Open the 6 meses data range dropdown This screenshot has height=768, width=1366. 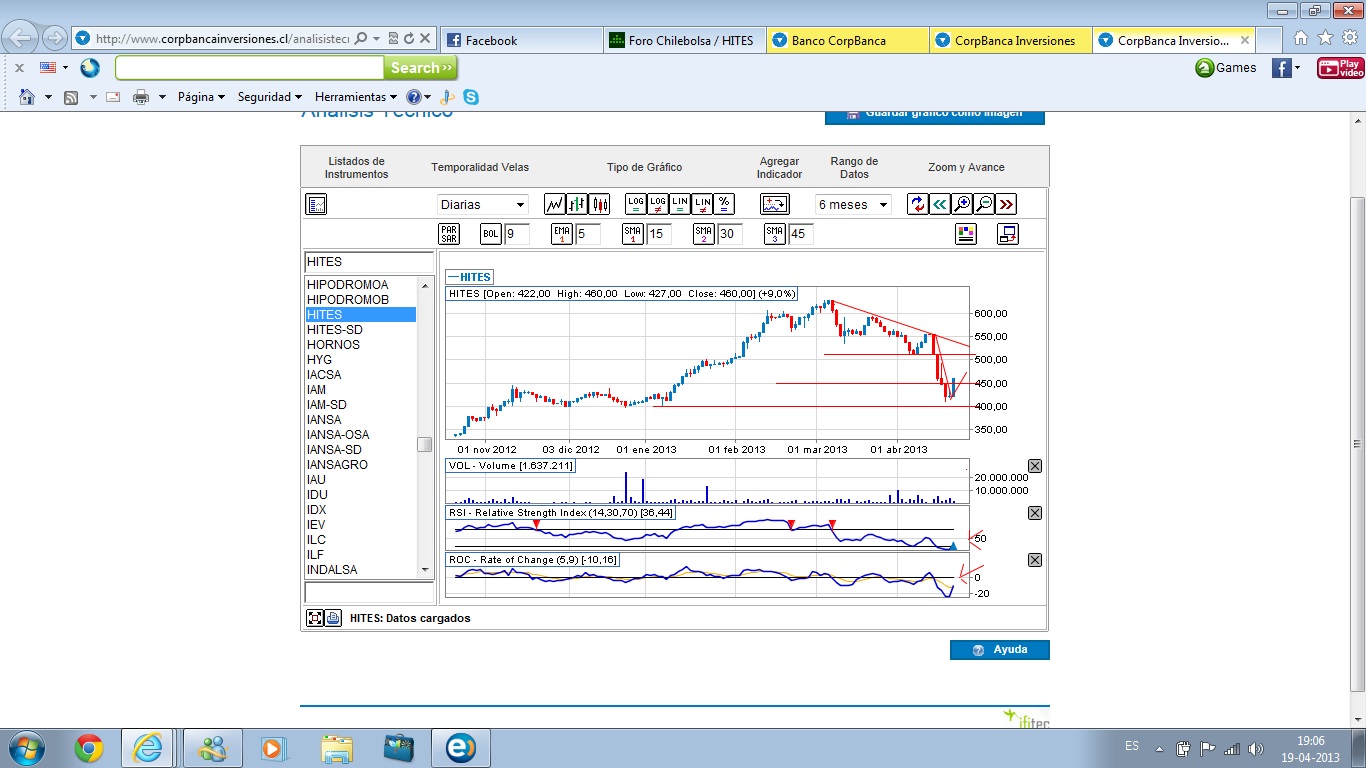pyautogui.click(x=853, y=204)
